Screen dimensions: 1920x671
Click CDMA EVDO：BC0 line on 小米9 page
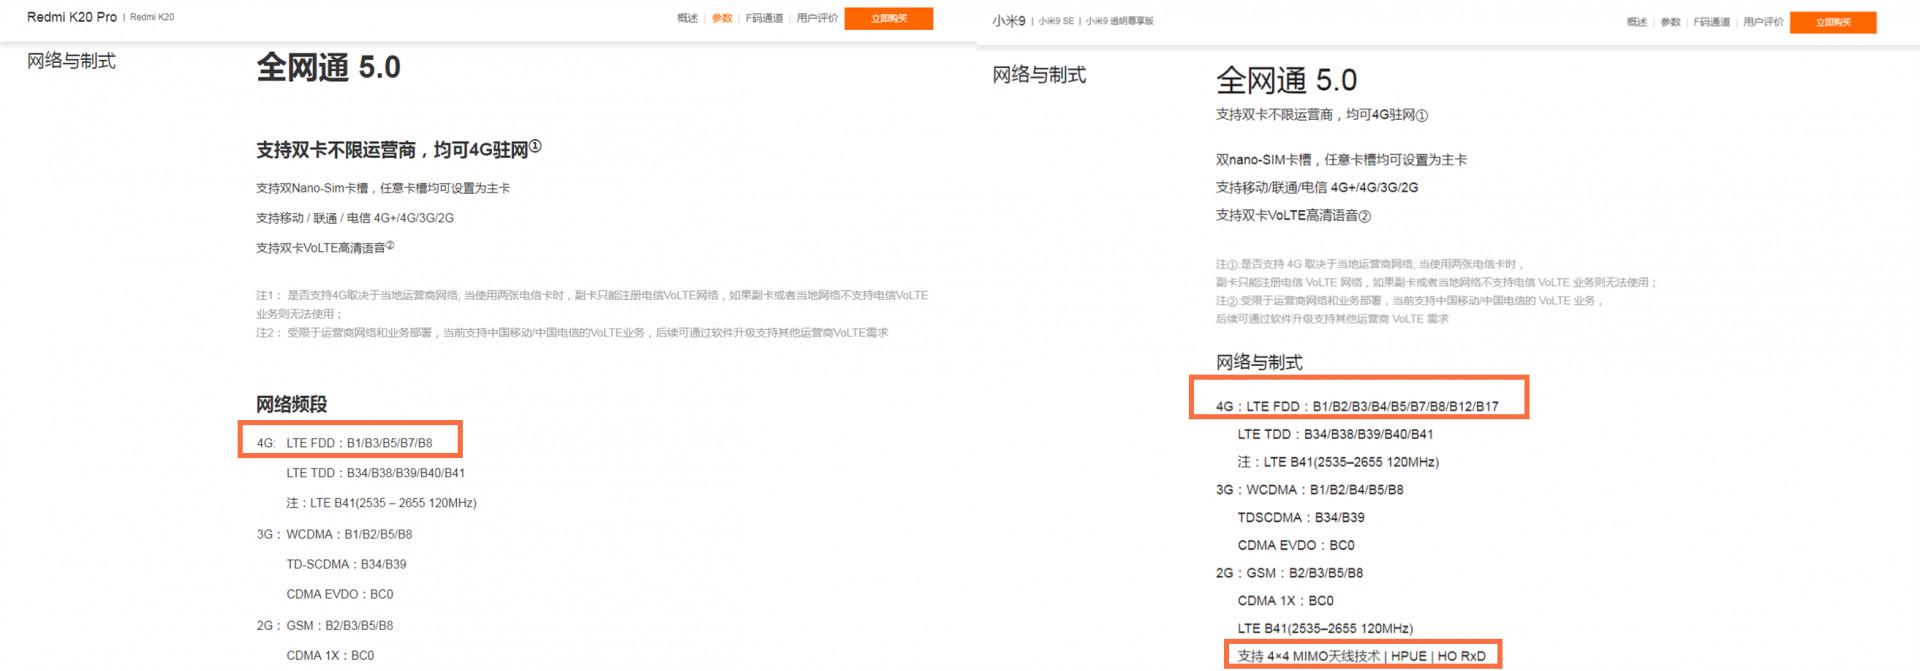1296,545
